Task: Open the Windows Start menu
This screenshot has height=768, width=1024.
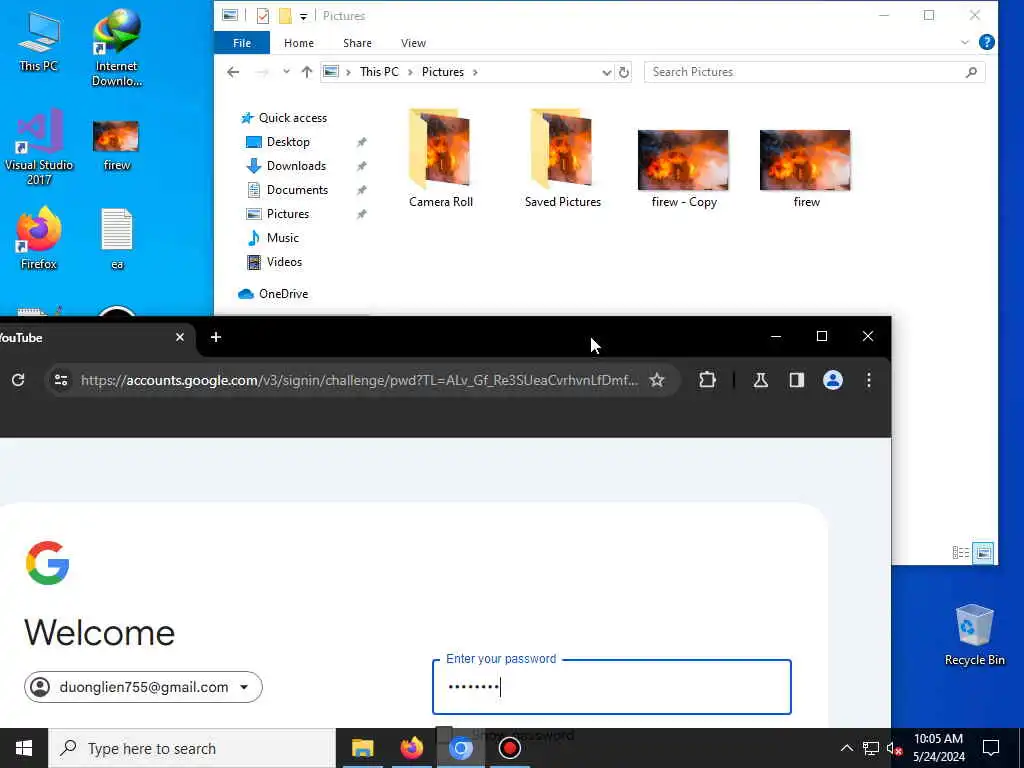Action: [x=24, y=748]
